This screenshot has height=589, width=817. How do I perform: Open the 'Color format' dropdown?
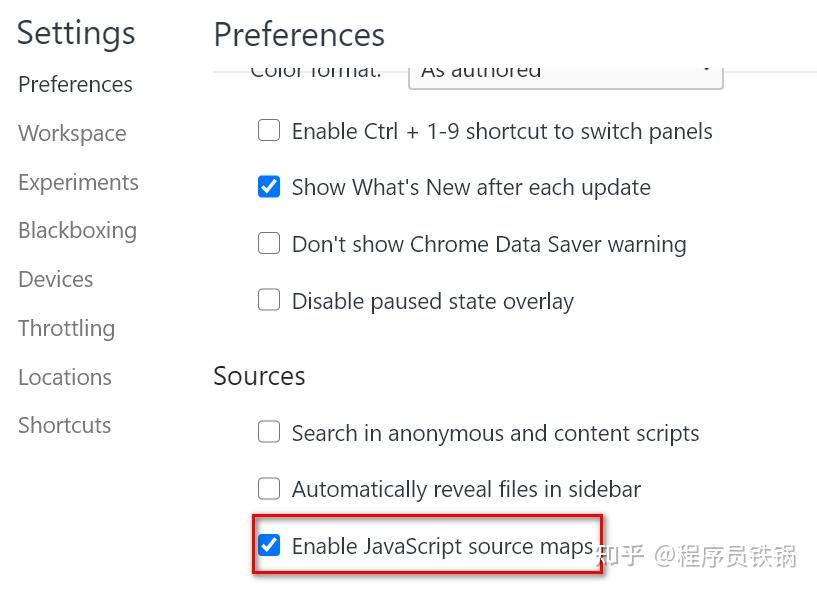tap(565, 70)
